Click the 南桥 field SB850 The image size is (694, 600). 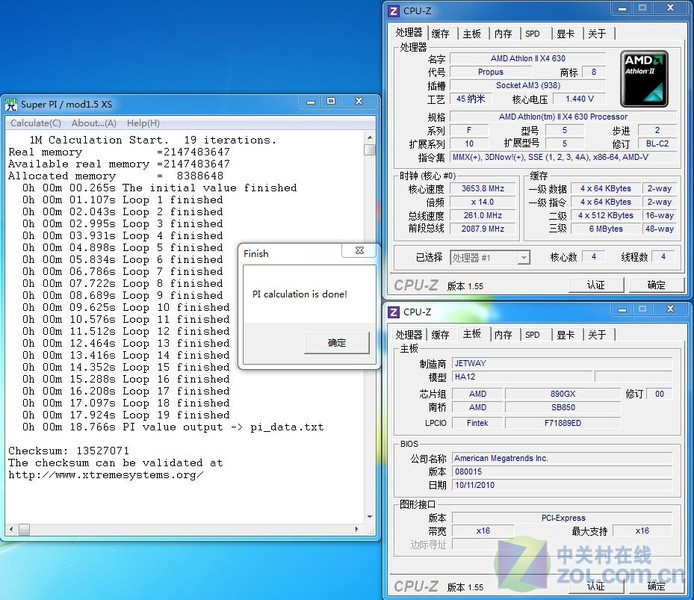[x=563, y=408]
